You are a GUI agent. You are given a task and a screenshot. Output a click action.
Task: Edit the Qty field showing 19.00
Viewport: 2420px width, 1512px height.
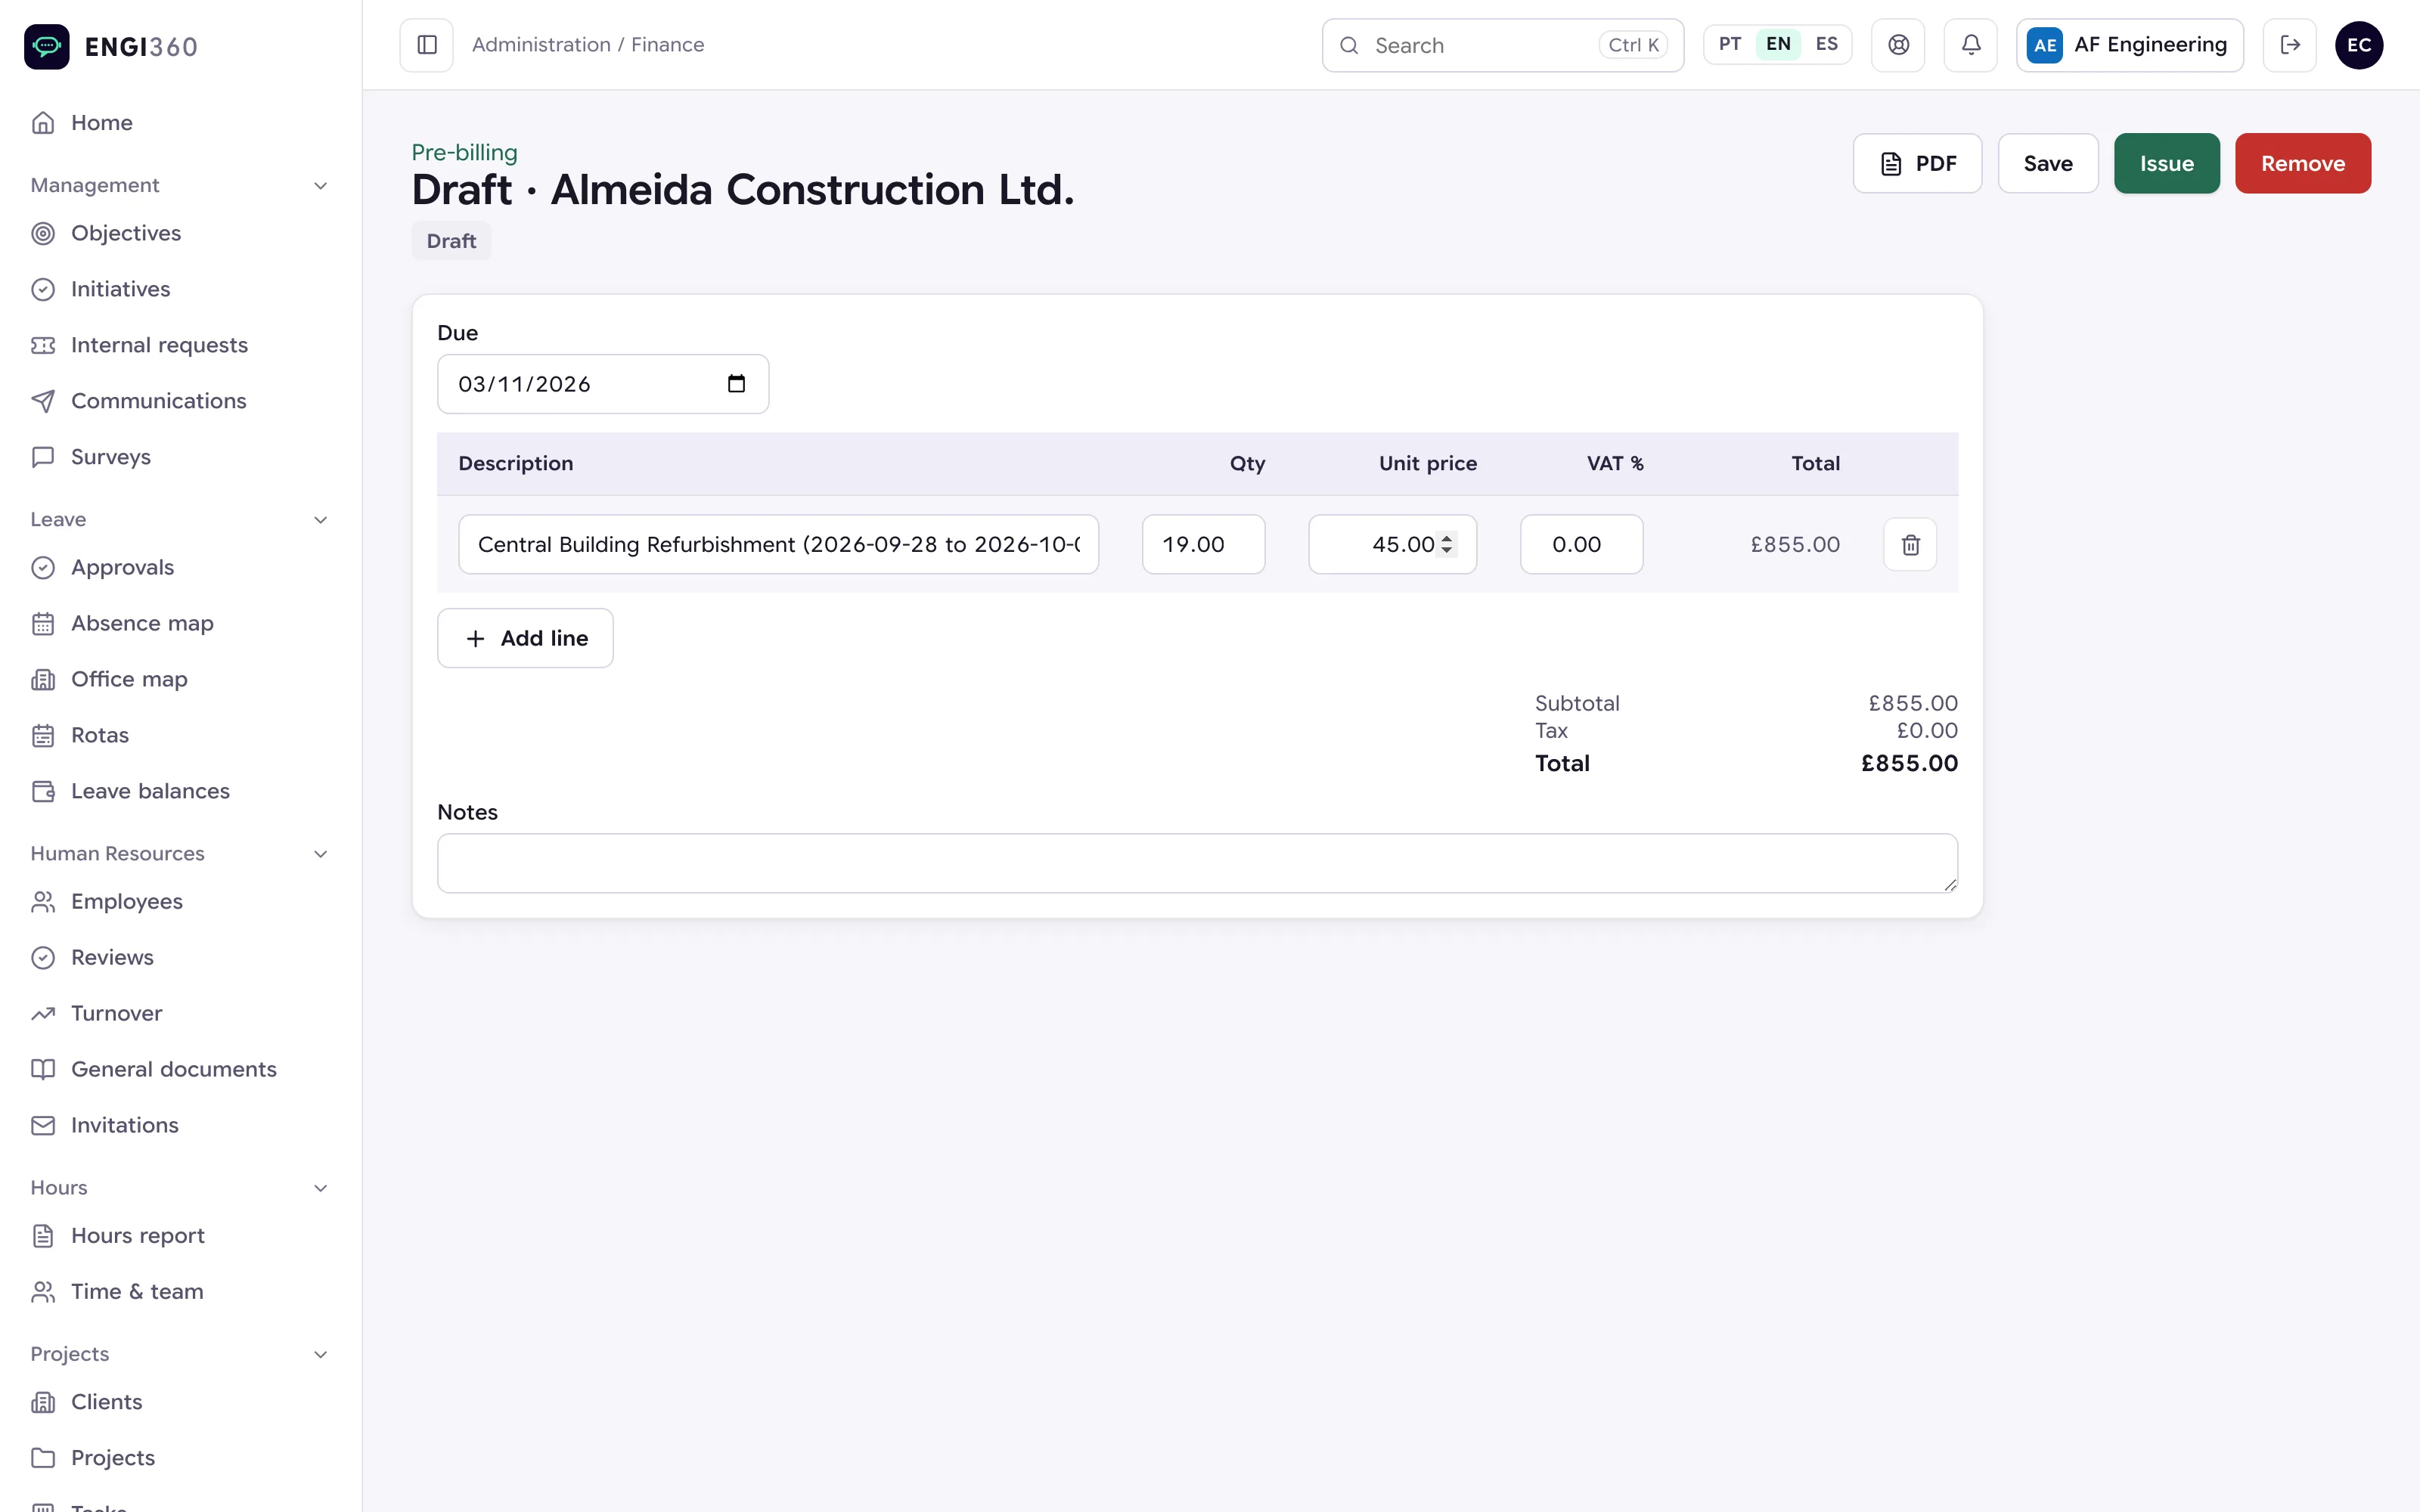pyautogui.click(x=1203, y=544)
